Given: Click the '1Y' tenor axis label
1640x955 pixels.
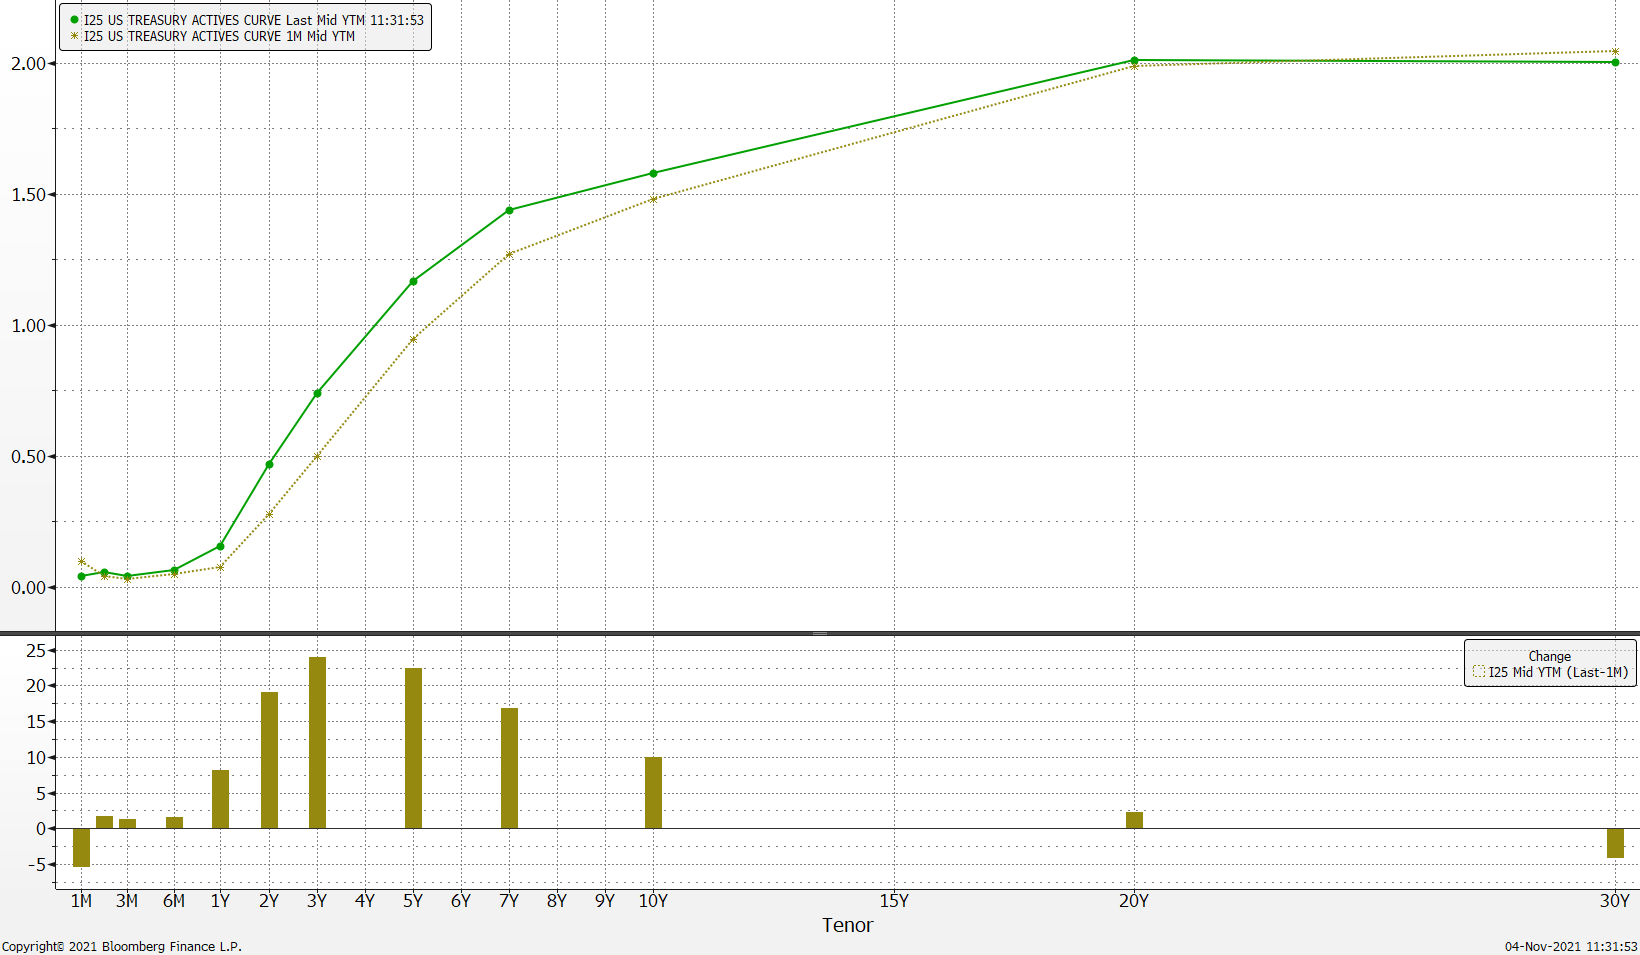Looking at the screenshot, I should (x=220, y=901).
